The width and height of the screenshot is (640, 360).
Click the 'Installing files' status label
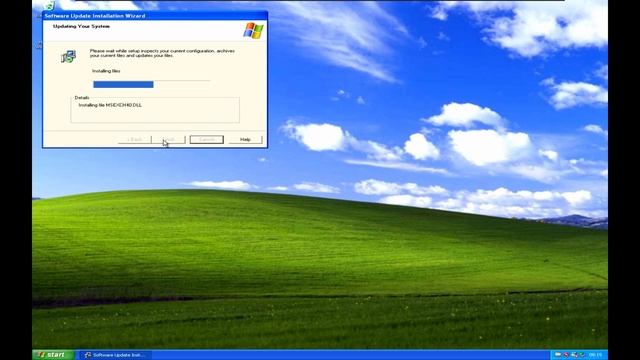coord(106,71)
